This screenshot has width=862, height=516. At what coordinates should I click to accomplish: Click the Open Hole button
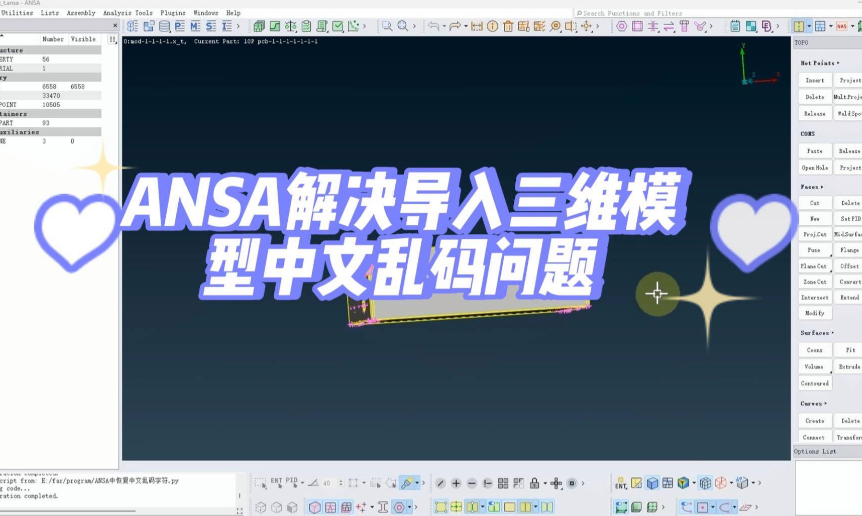(815, 167)
